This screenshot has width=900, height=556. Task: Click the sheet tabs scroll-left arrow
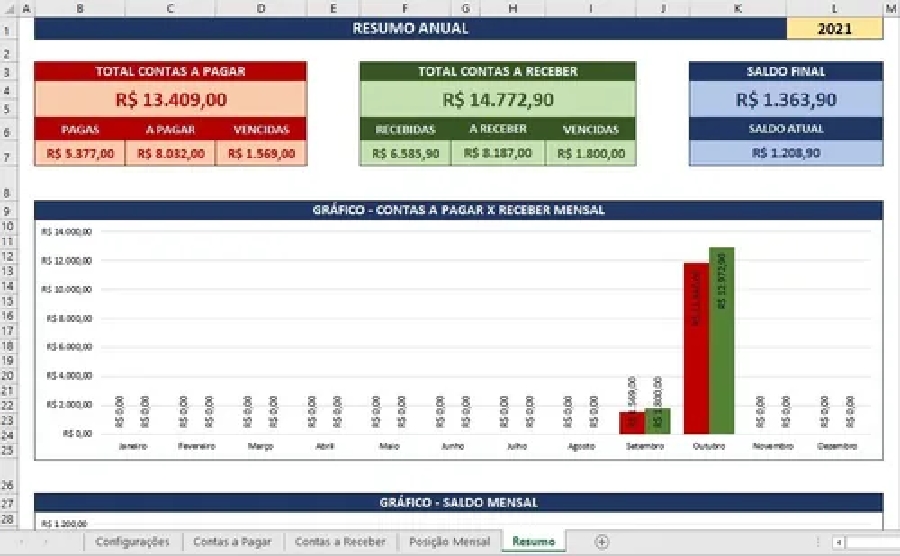[x=21, y=541]
